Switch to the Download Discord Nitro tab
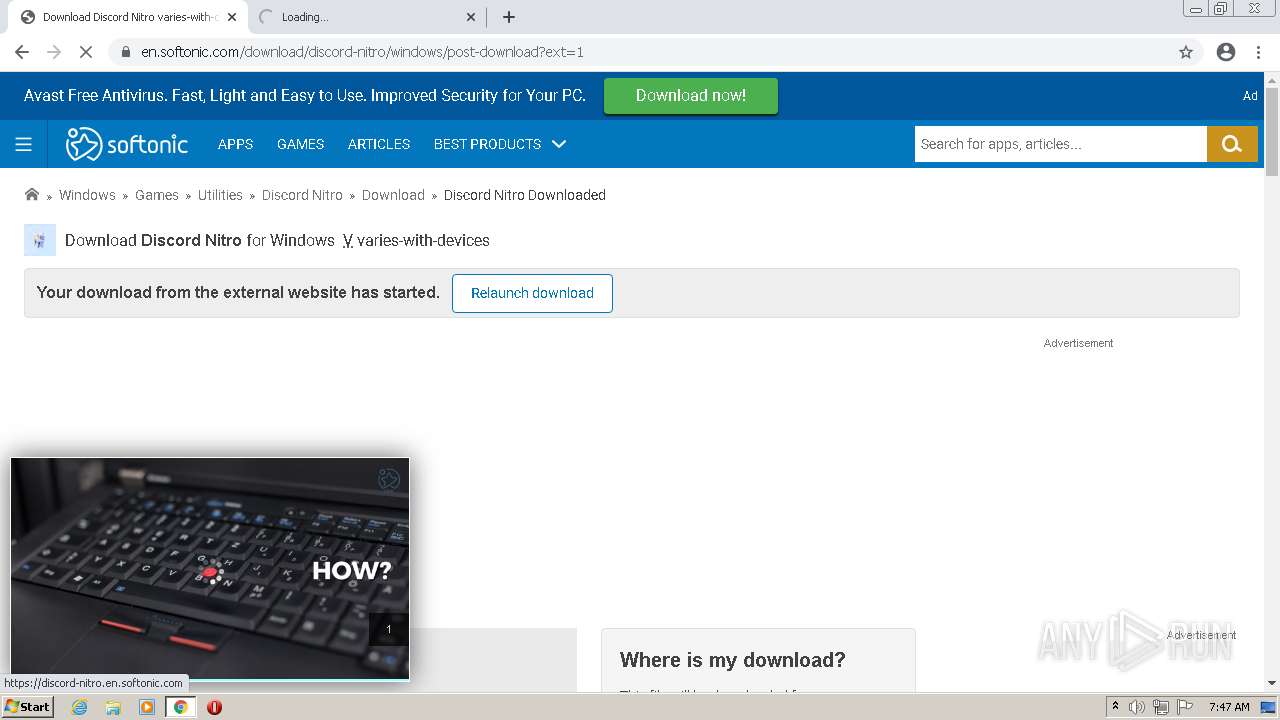This screenshot has height=720, width=1280. (127, 17)
